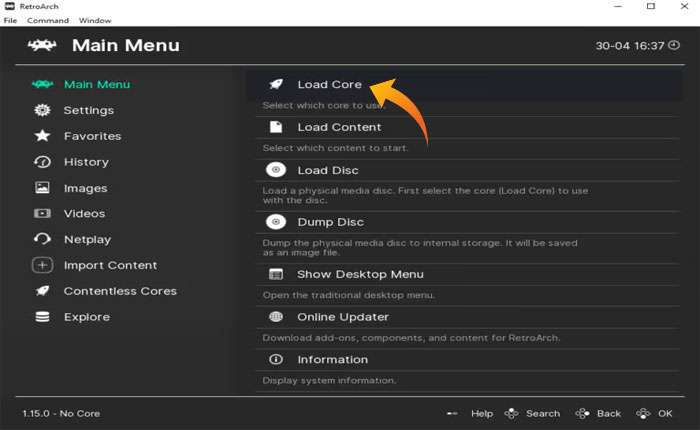Select the Explore database icon
700x430 pixels.
[42, 317]
